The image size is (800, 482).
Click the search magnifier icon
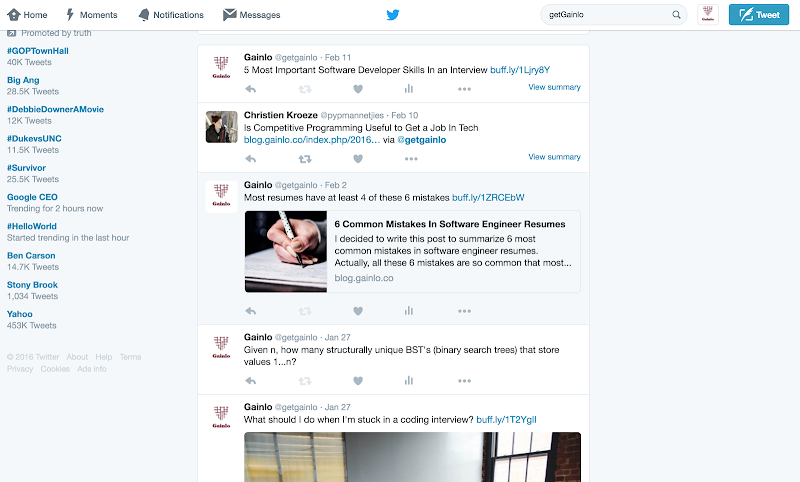click(x=676, y=15)
